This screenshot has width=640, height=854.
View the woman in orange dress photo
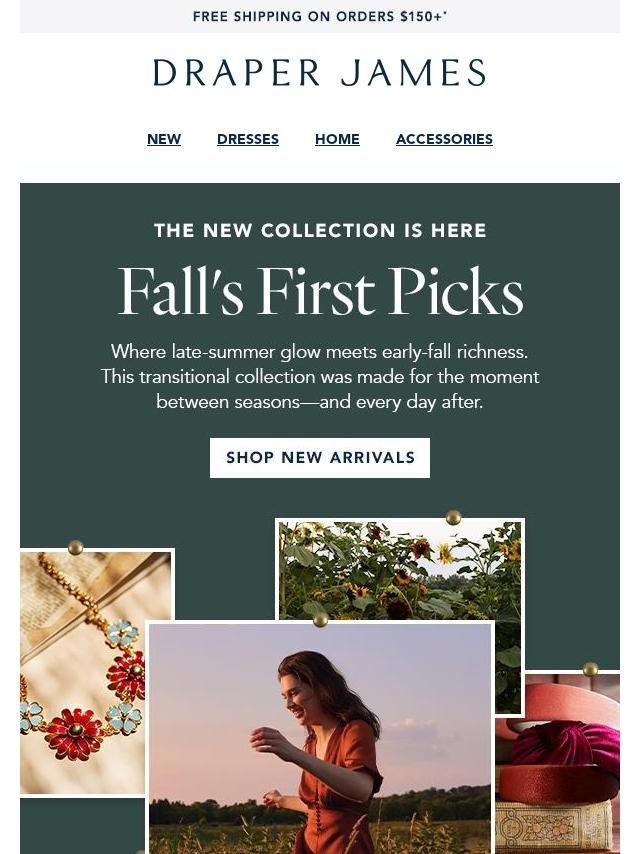tap(320, 738)
